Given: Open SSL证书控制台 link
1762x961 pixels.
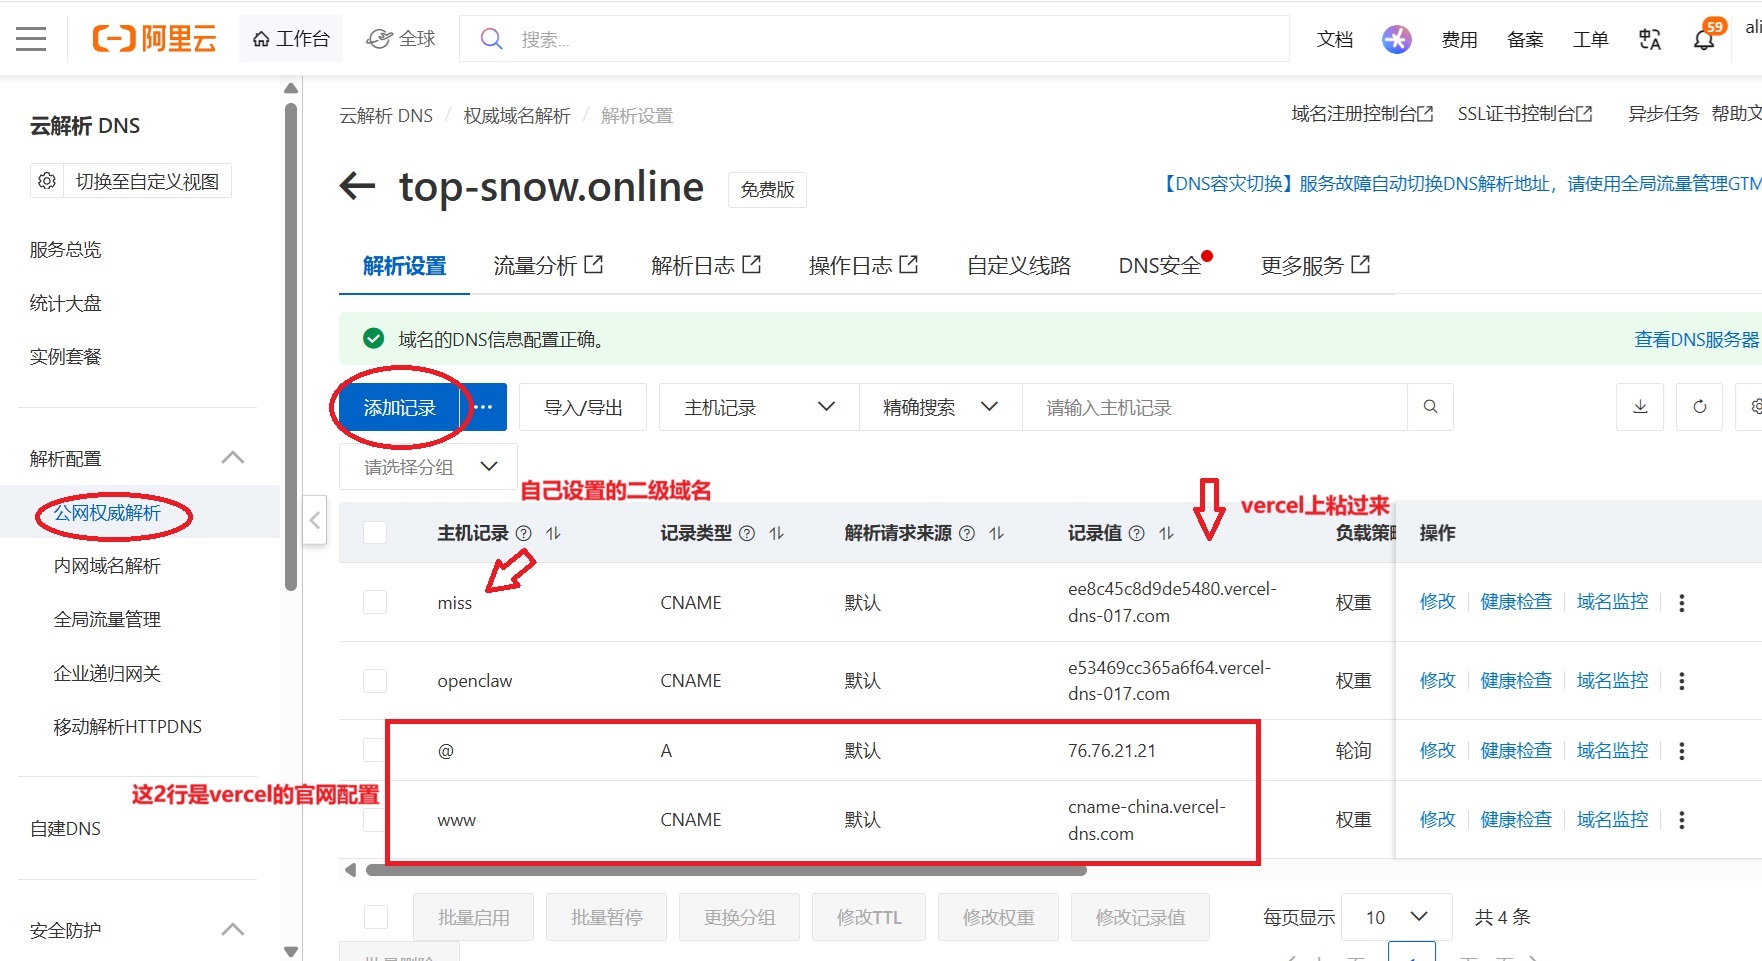Looking at the screenshot, I should 1525,114.
